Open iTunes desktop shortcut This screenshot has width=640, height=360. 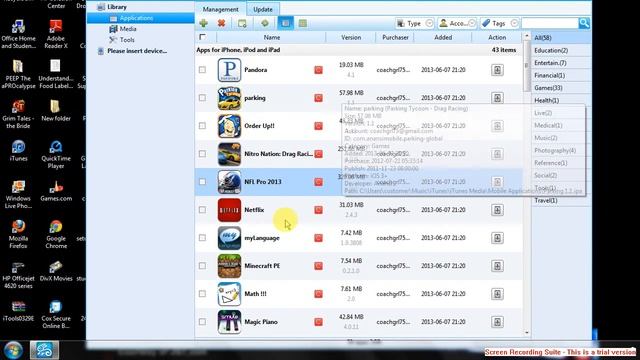point(18,151)
